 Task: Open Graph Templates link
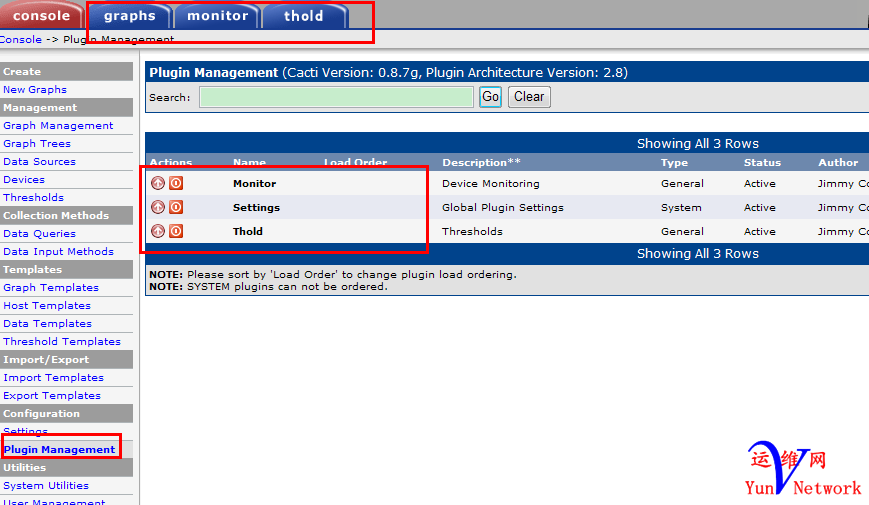click(51, 287)
